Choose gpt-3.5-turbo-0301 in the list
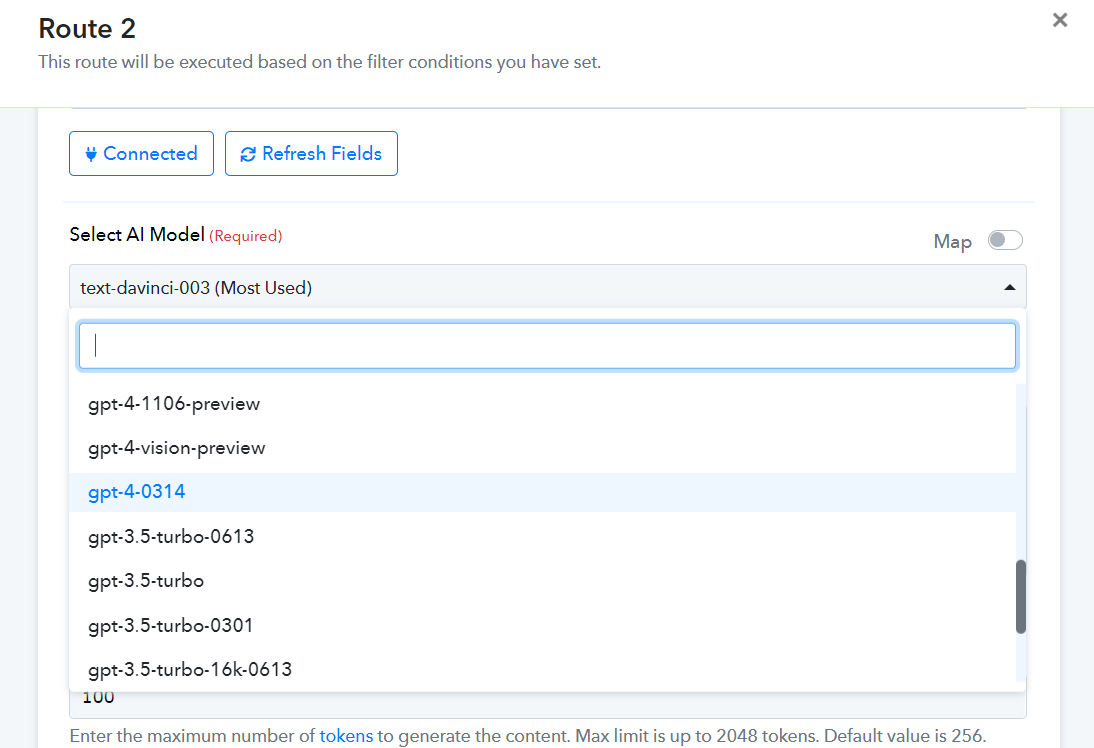1094x748 pixels. 542,625
